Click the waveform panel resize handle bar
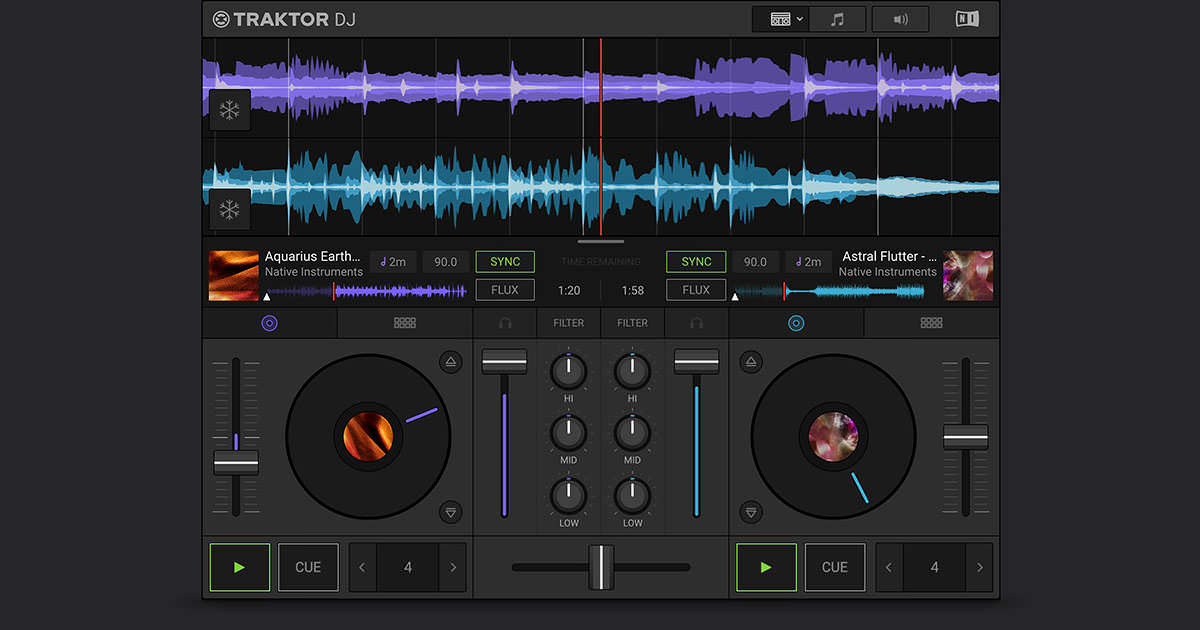This screenshot has height=630, width=1200. coord(601,241)
